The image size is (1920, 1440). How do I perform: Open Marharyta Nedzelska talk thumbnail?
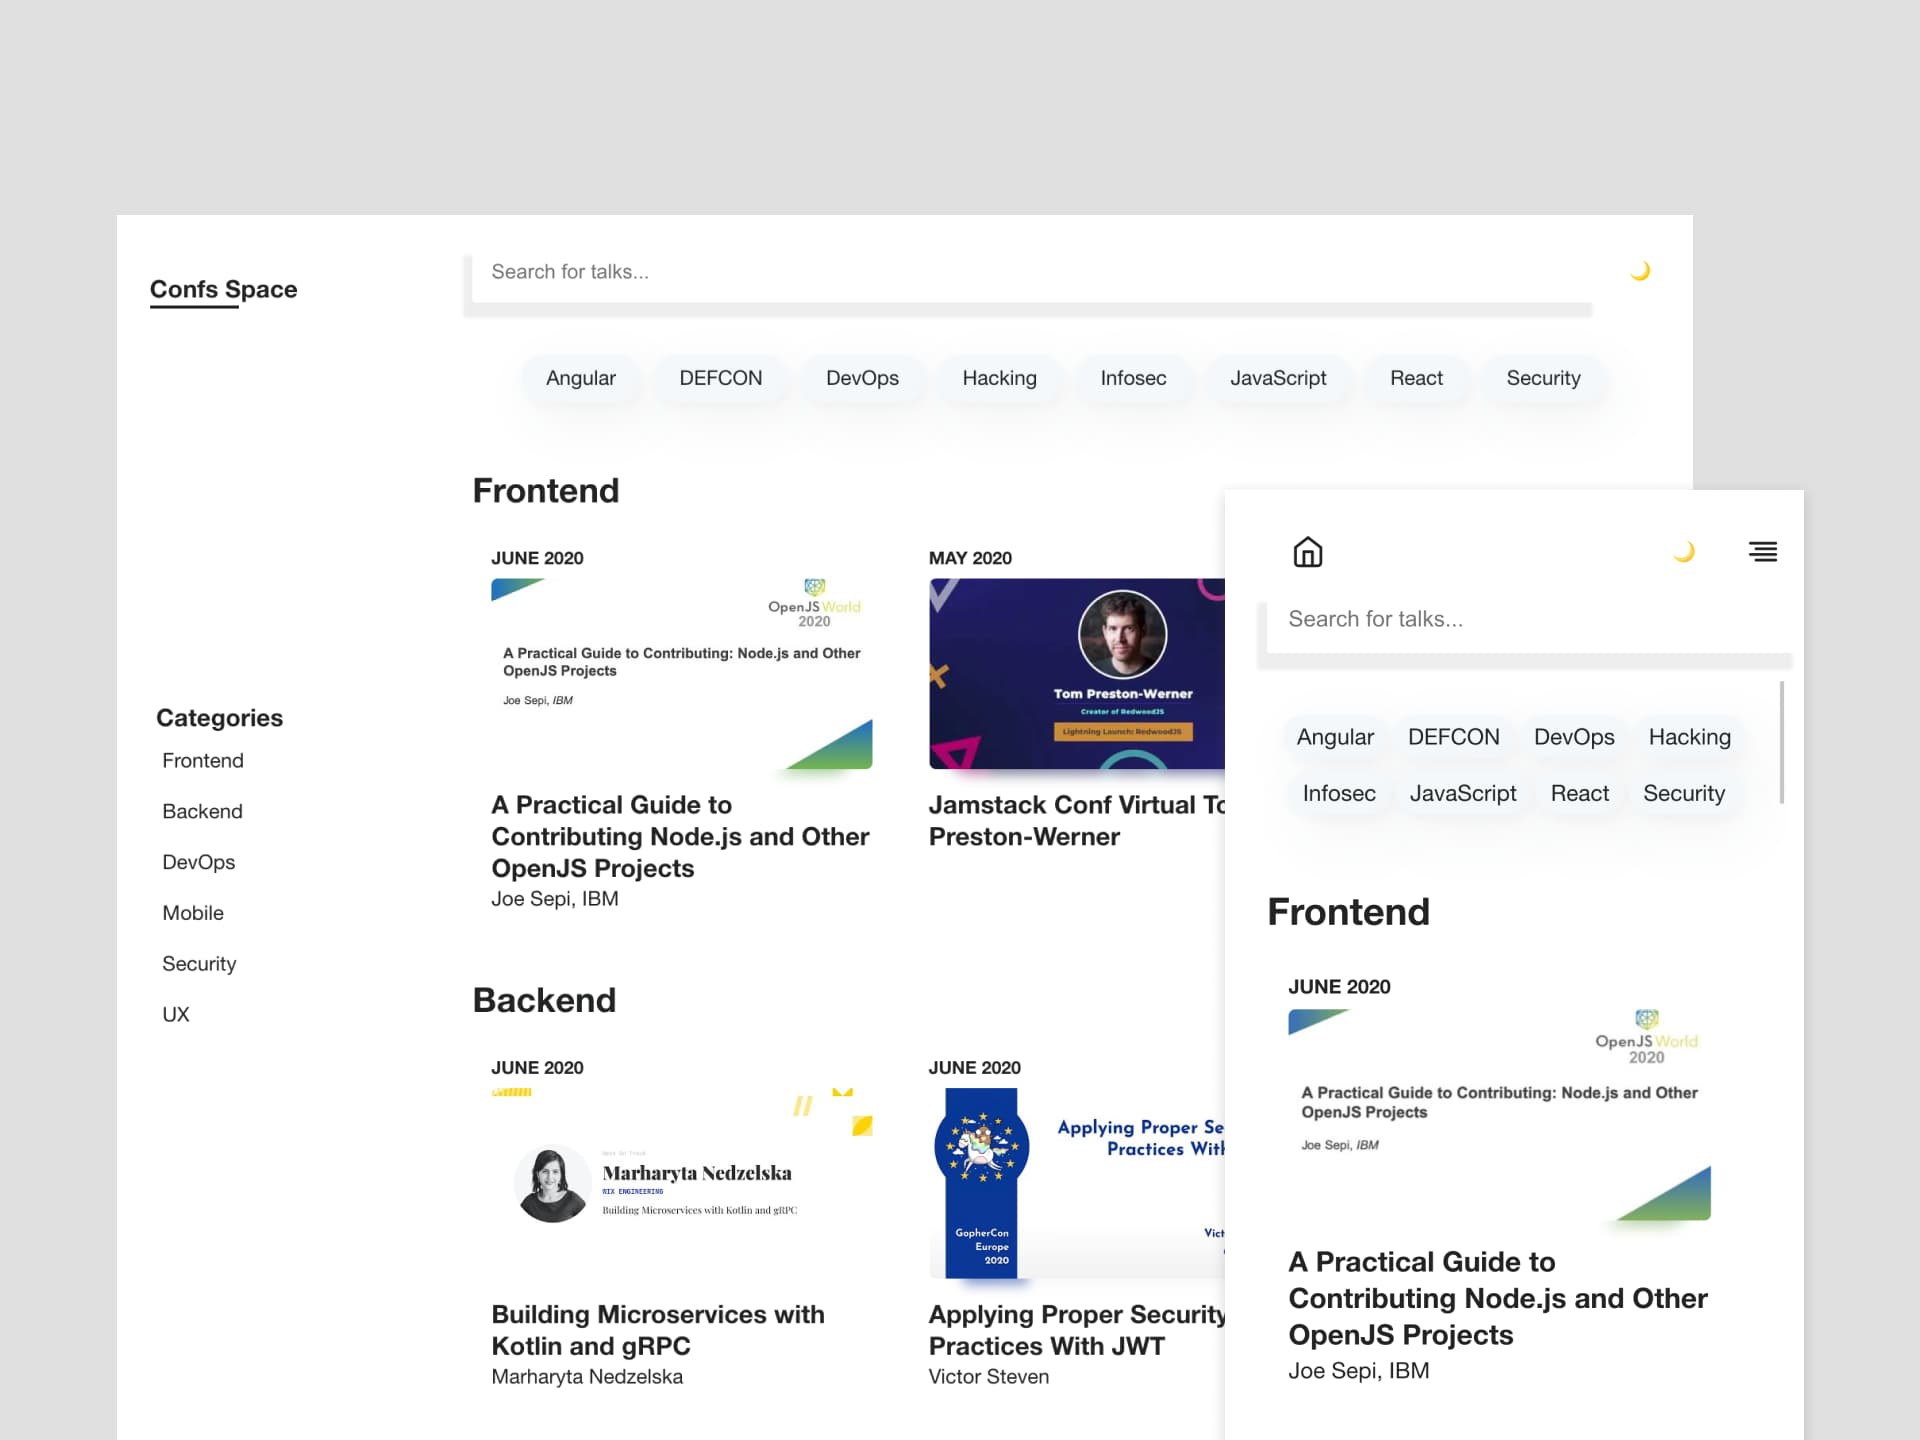[x=681, y=1182]
